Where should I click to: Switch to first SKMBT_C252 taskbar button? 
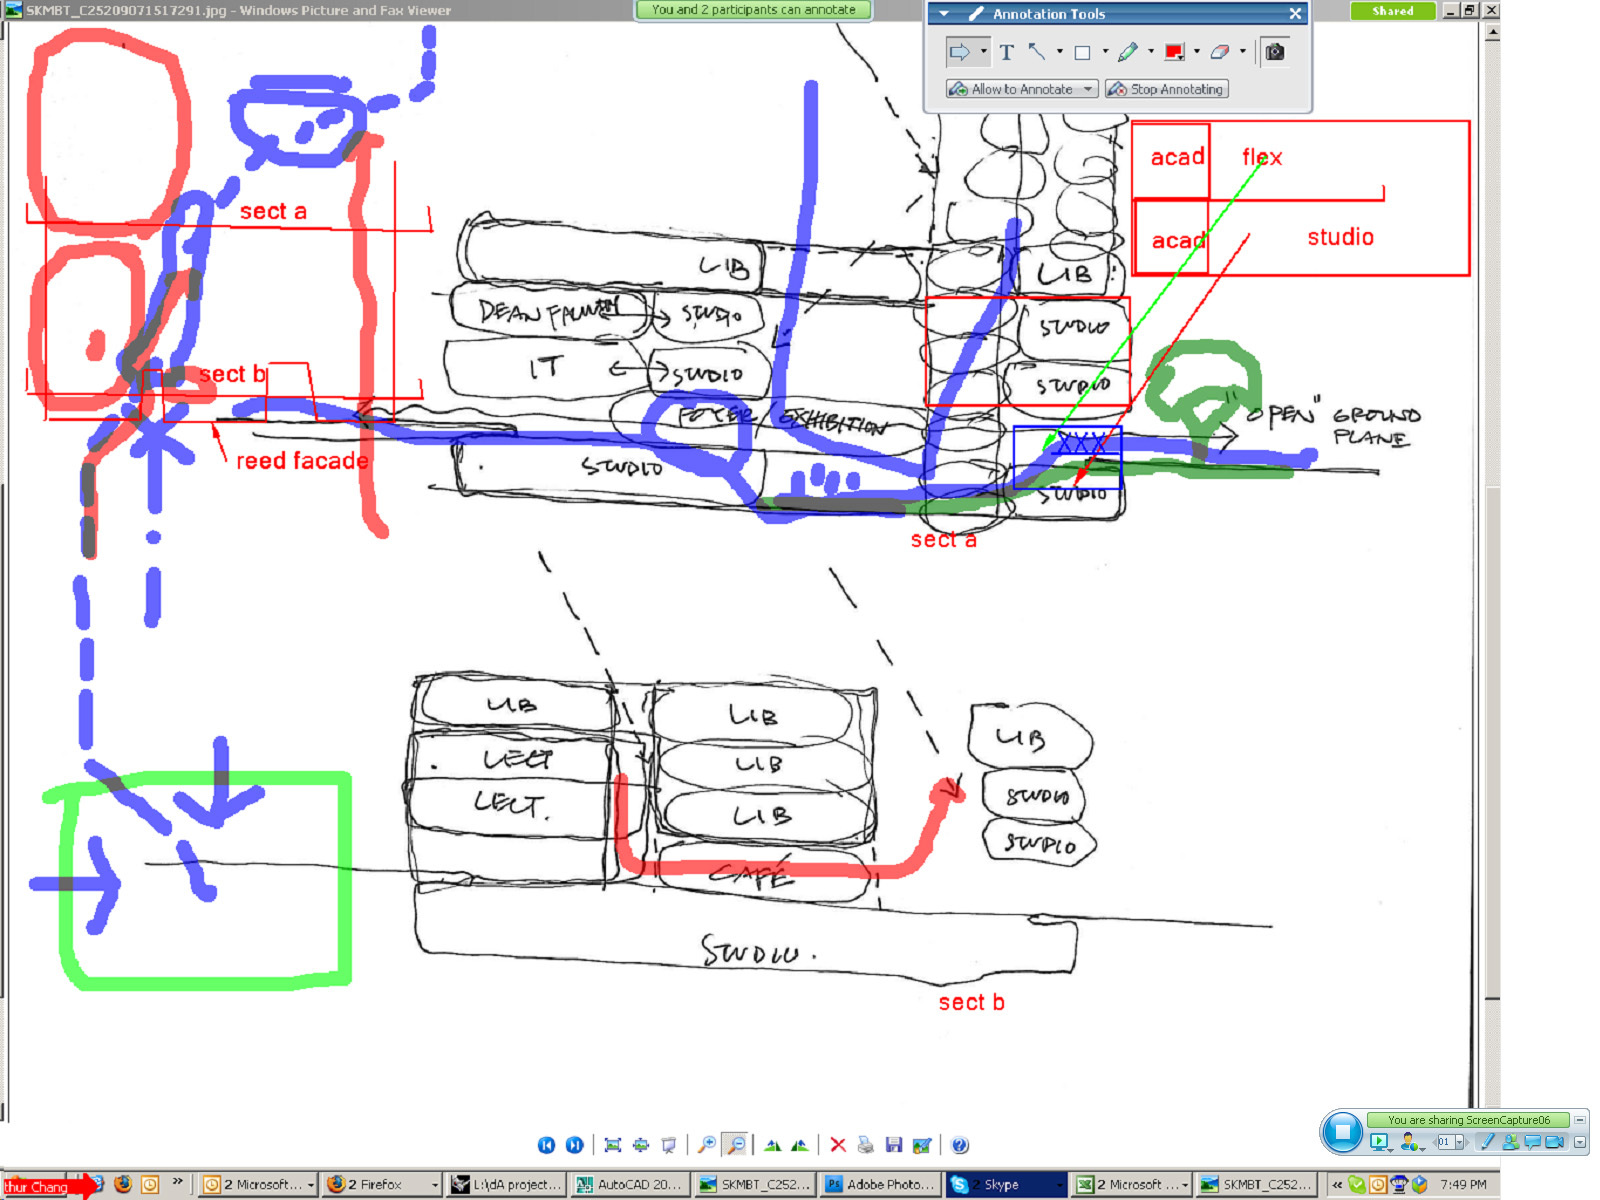pos(757,1184)
